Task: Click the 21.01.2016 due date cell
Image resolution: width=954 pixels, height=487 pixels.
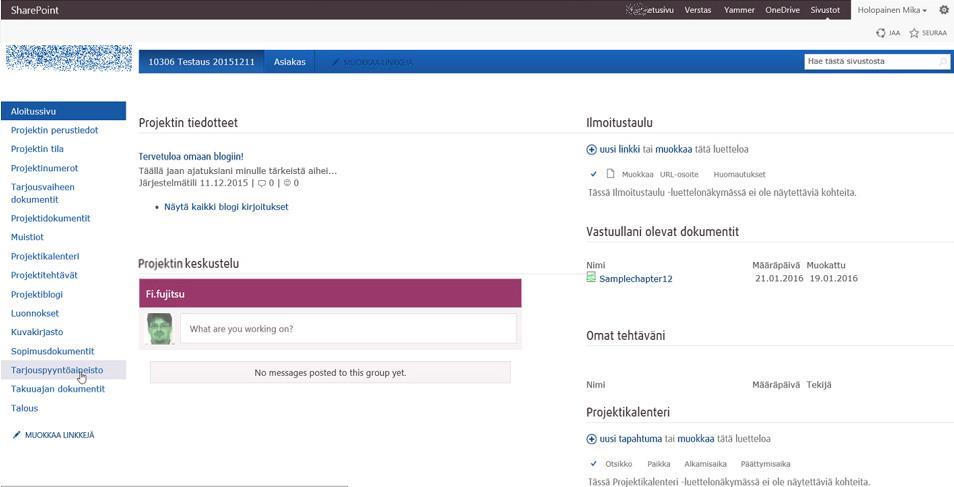Action: pos(779,278)
